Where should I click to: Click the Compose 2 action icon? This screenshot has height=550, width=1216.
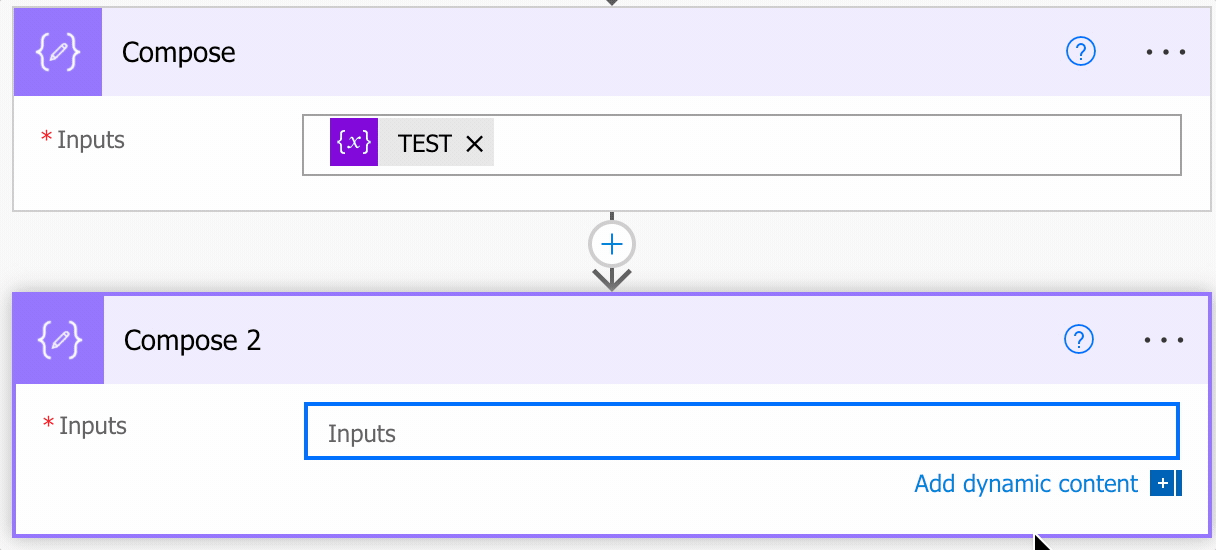tap(60, 341)
